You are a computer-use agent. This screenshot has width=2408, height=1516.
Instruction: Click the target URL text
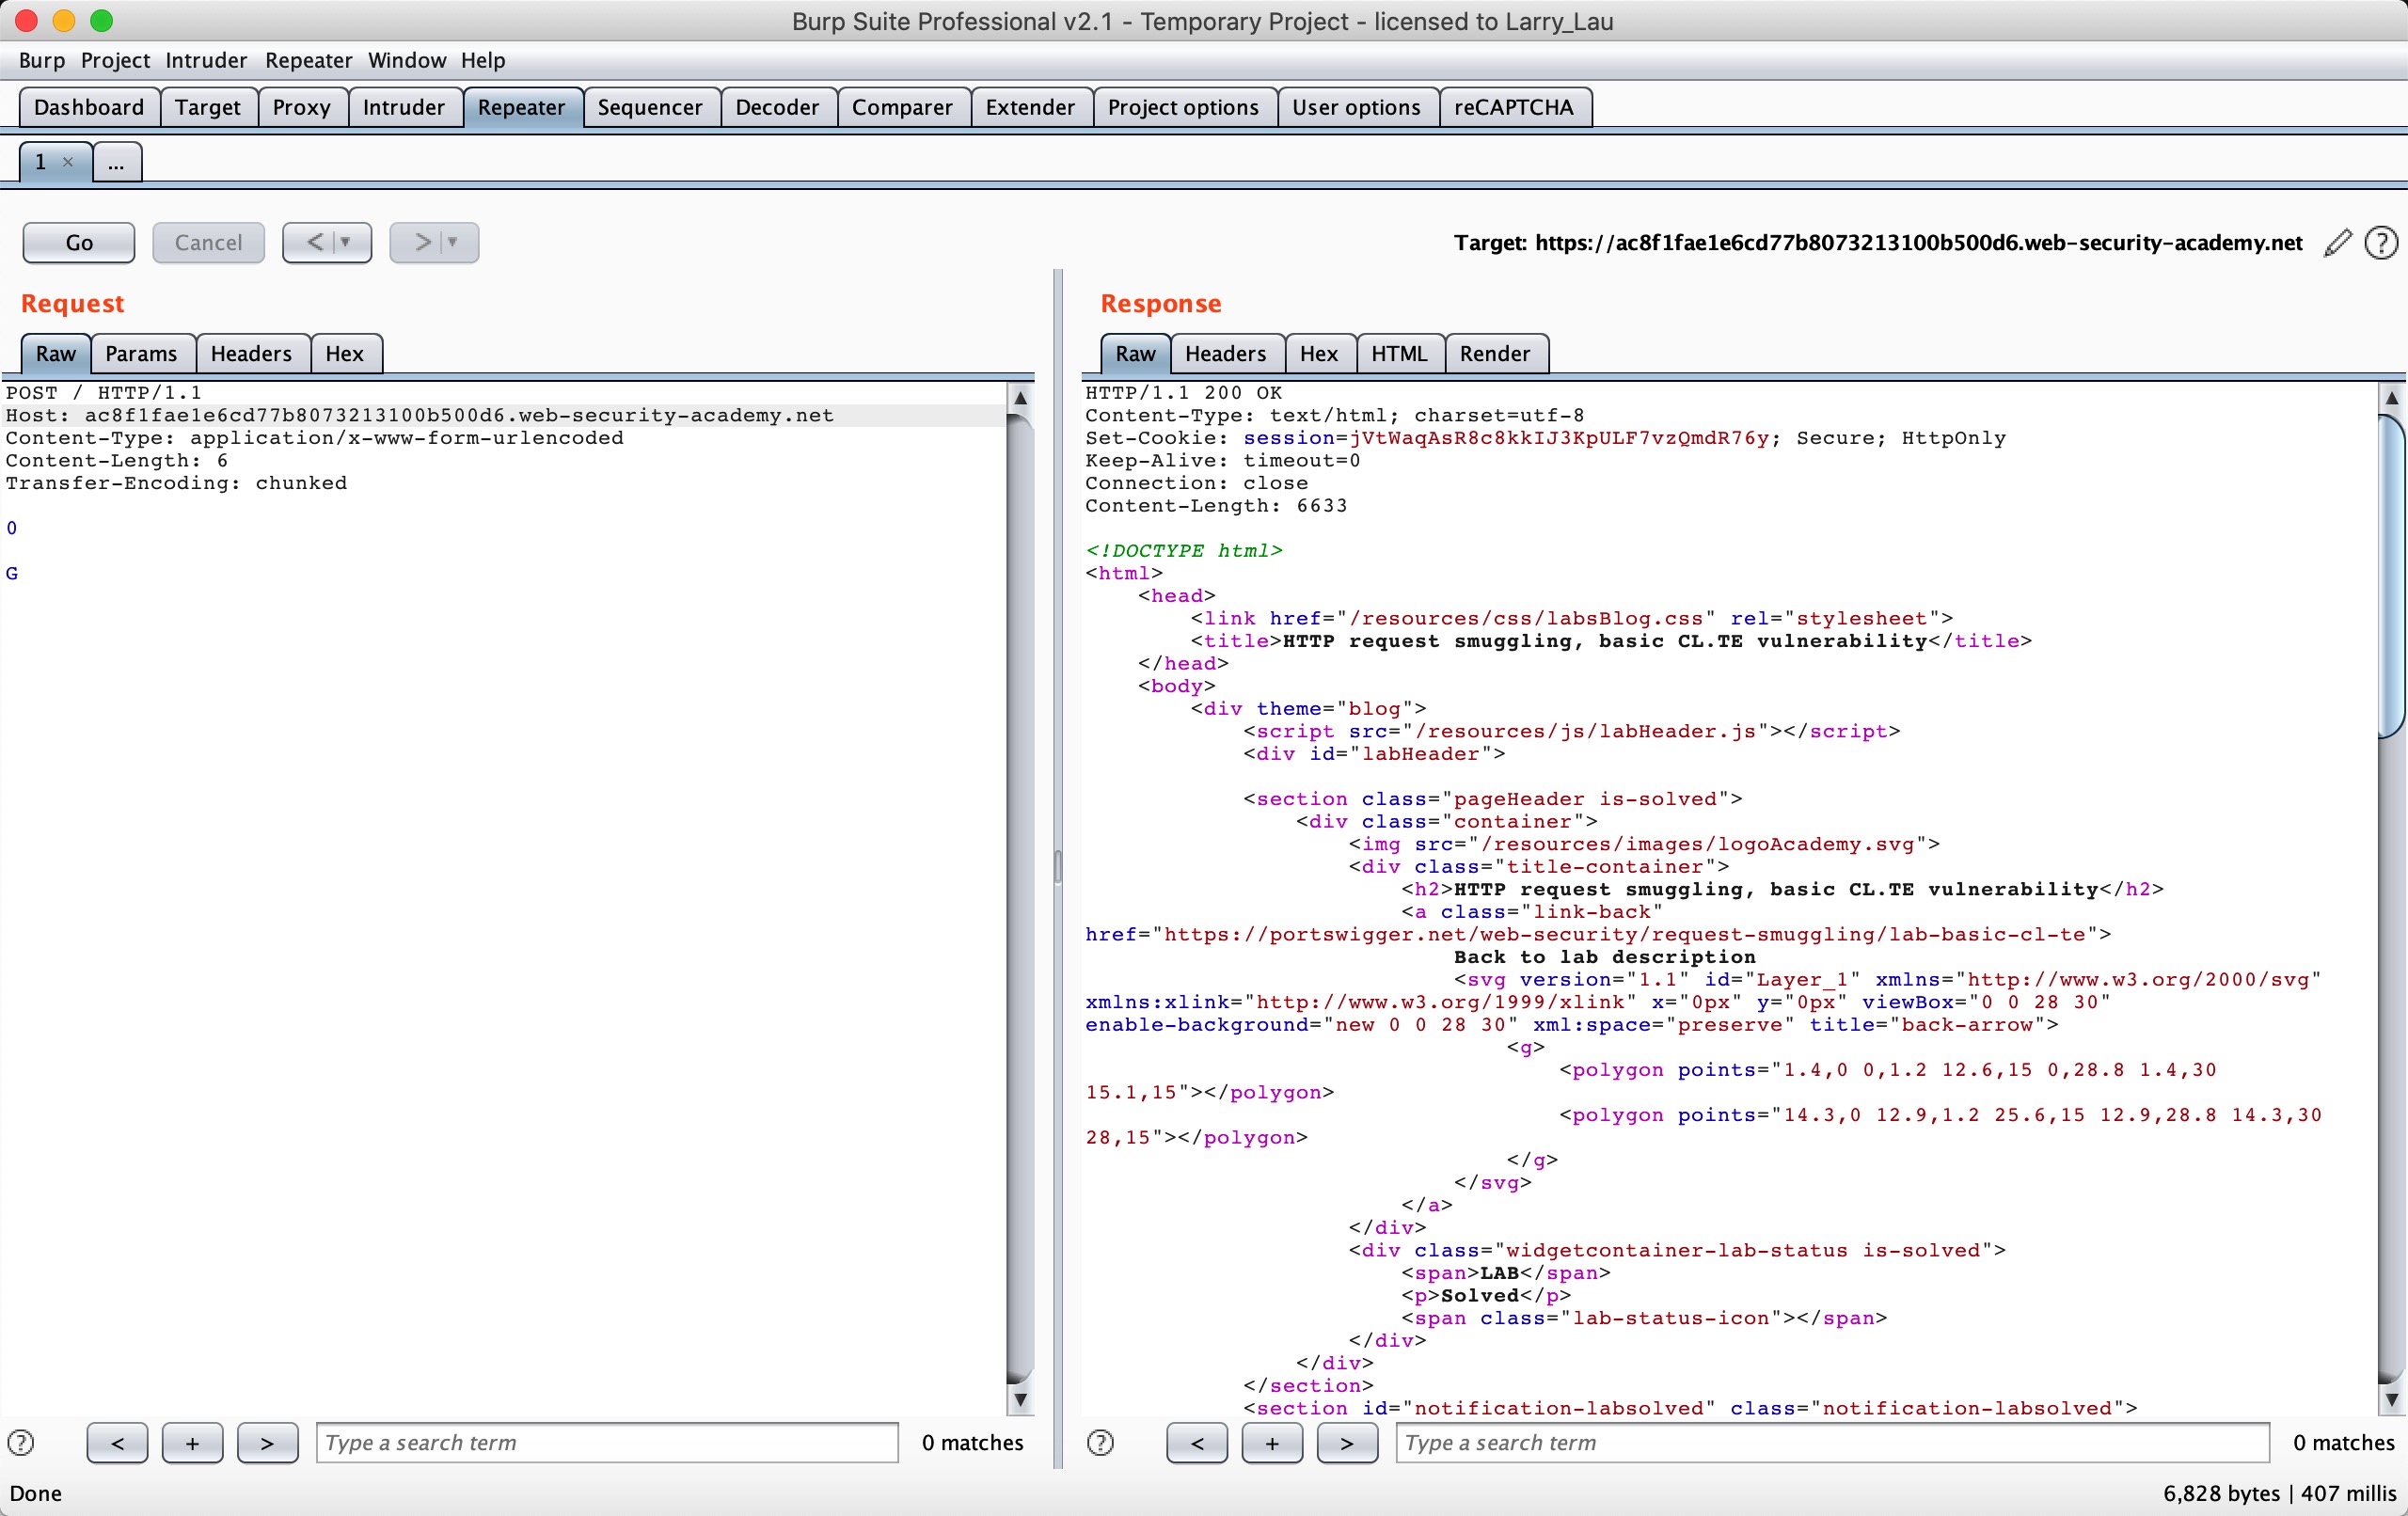[x=1918, y=243]
